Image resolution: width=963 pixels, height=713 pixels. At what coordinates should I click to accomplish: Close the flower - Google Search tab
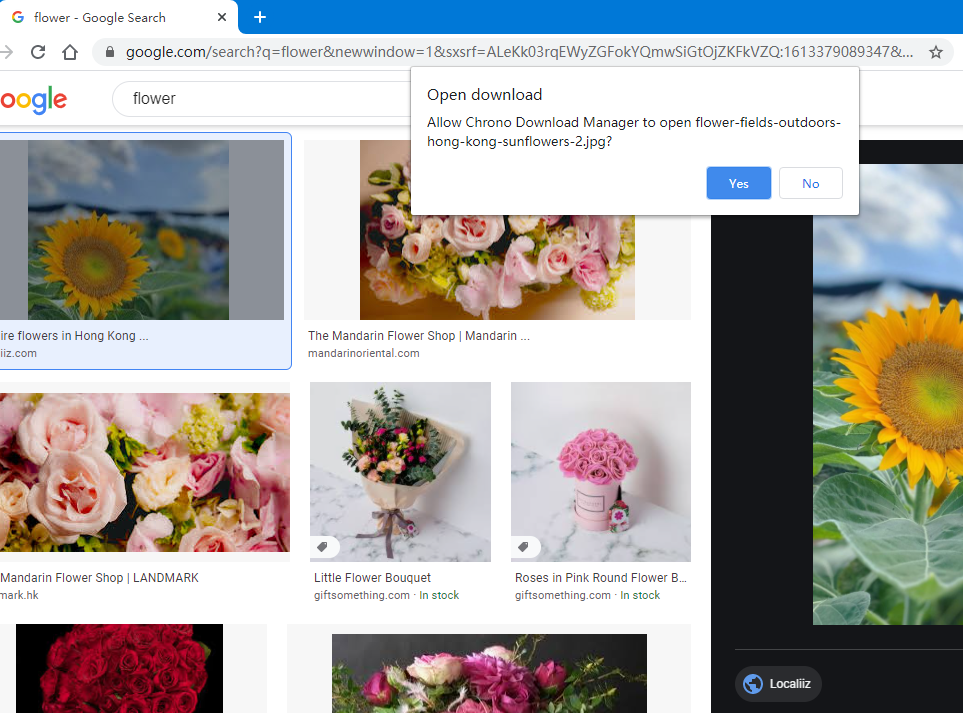click(222, 17)
